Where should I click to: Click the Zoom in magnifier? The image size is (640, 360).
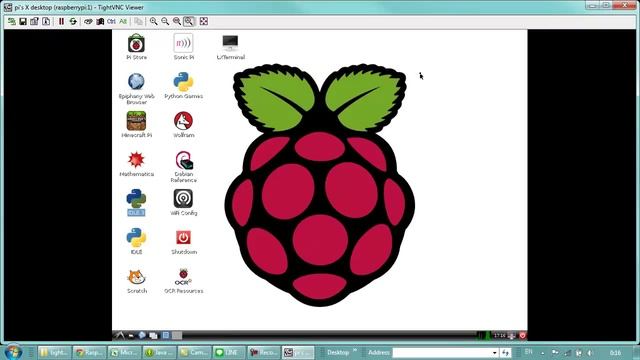click(153, 21)
